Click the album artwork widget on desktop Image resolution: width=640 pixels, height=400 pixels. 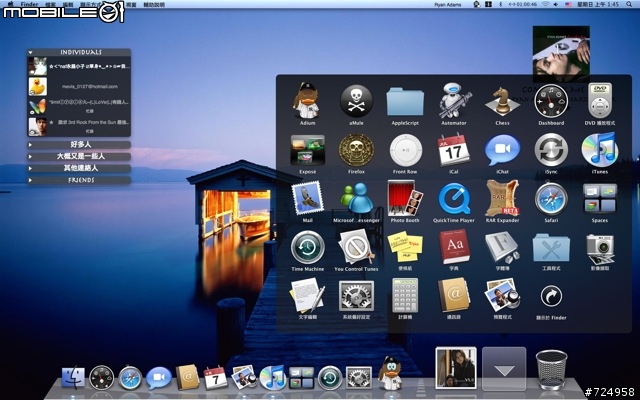(x=561, y=54)
